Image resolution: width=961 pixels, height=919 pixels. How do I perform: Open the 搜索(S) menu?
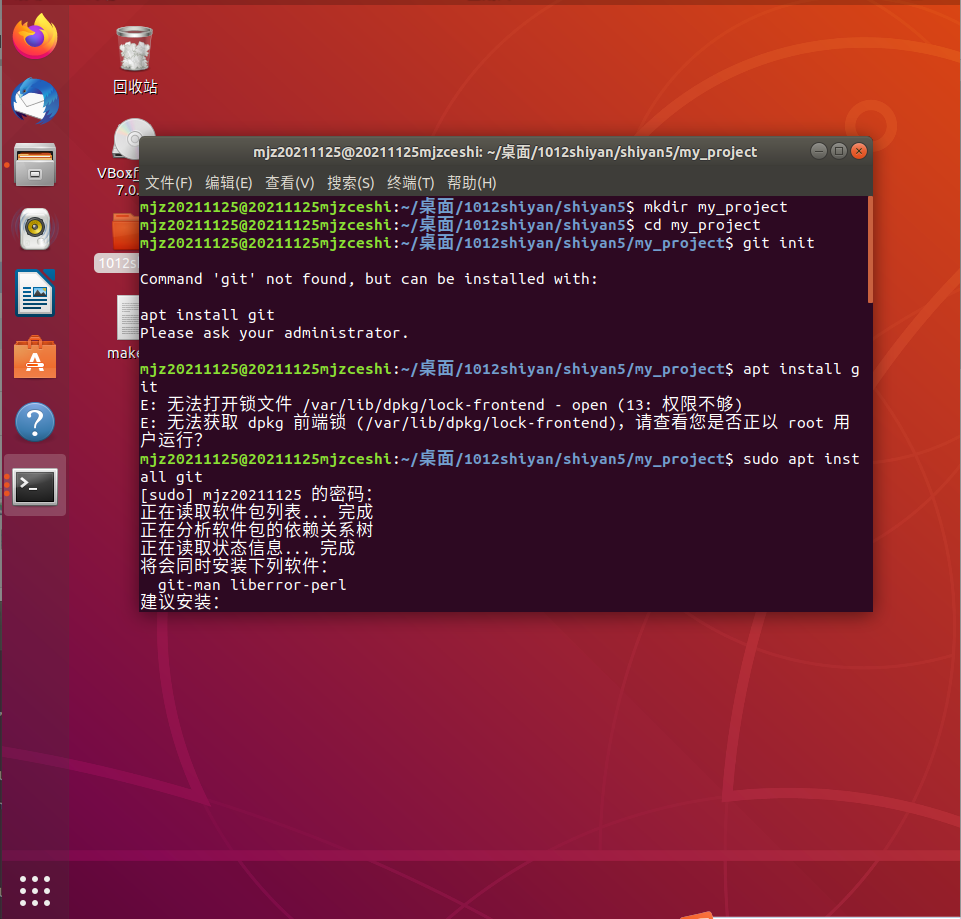pyautogui.click(x=350, y=183)
